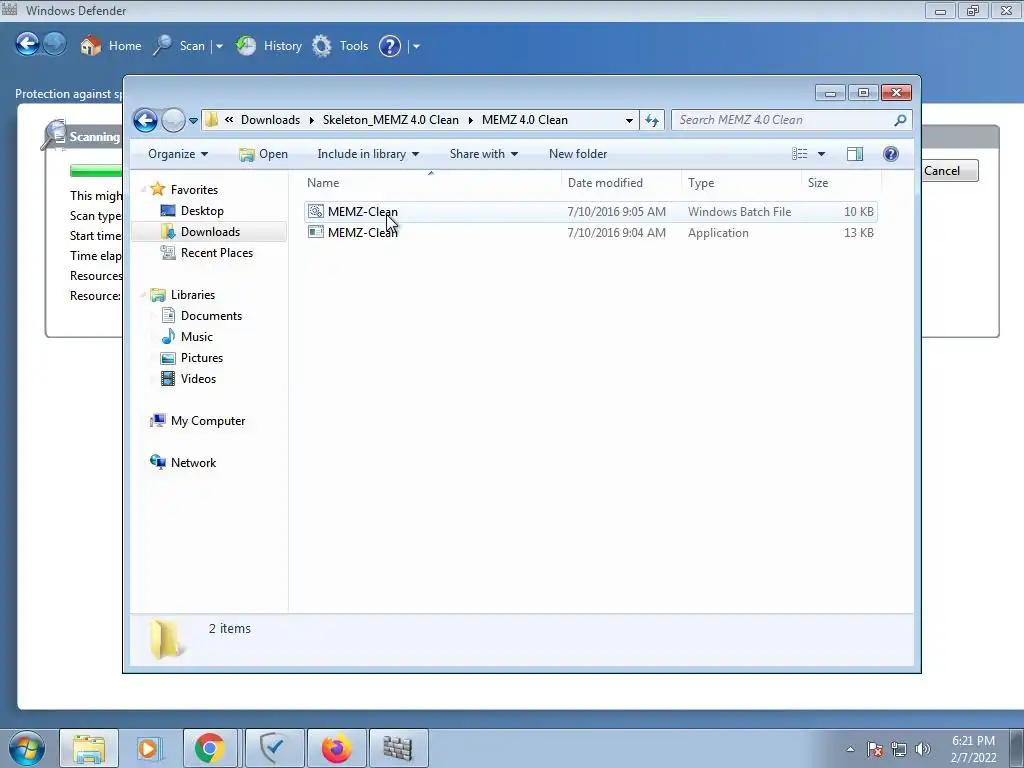Open Action Center flag in tray
Image resolution: width=1024 pixels, height=768 pixels.
875,749
